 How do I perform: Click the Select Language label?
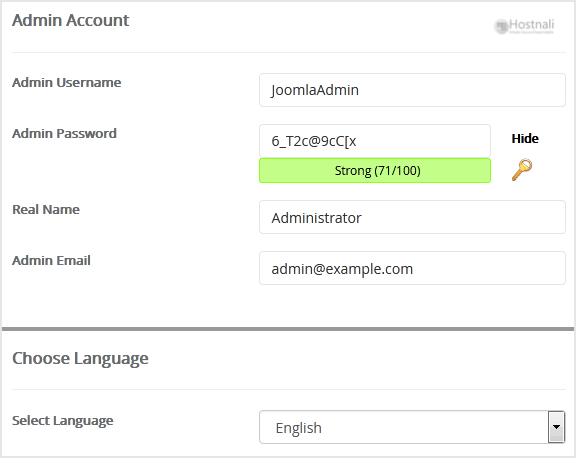coord(62,421)
